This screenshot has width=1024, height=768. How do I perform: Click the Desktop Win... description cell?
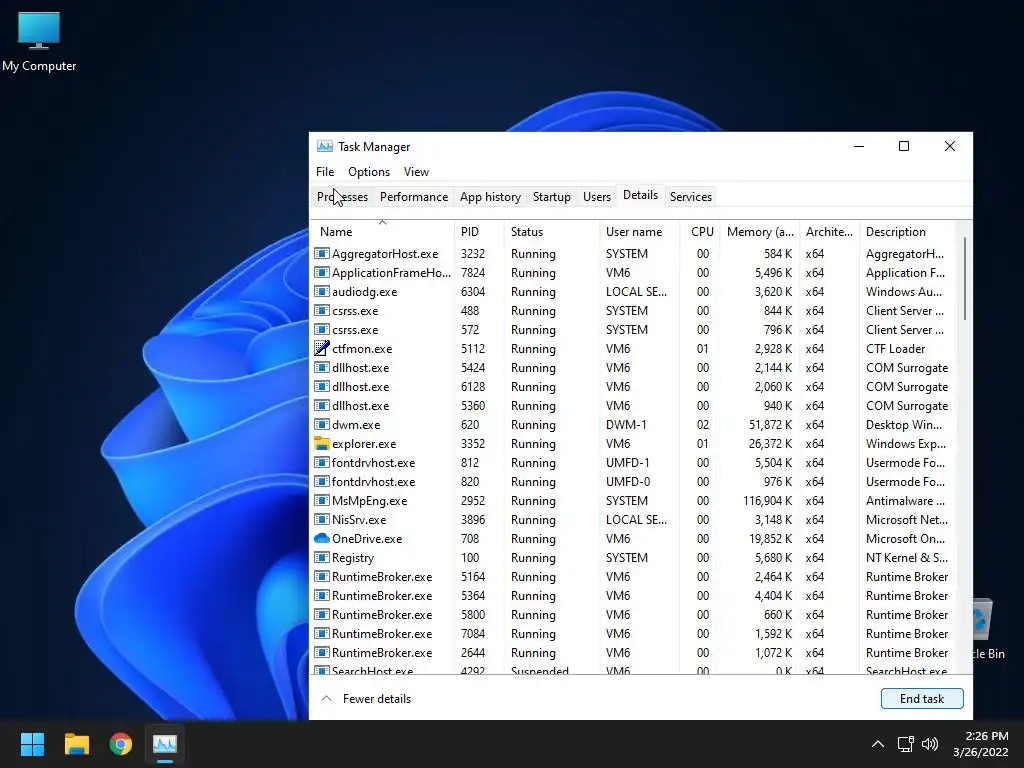point(904,424)
